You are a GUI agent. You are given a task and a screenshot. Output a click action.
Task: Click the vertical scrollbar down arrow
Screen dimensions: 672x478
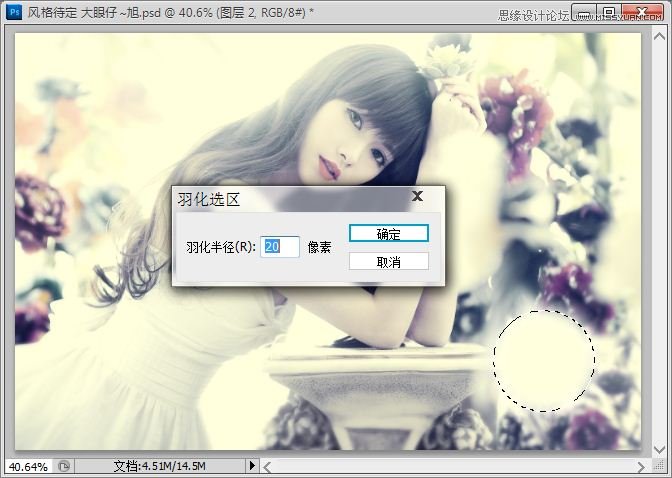click(659, 449)
